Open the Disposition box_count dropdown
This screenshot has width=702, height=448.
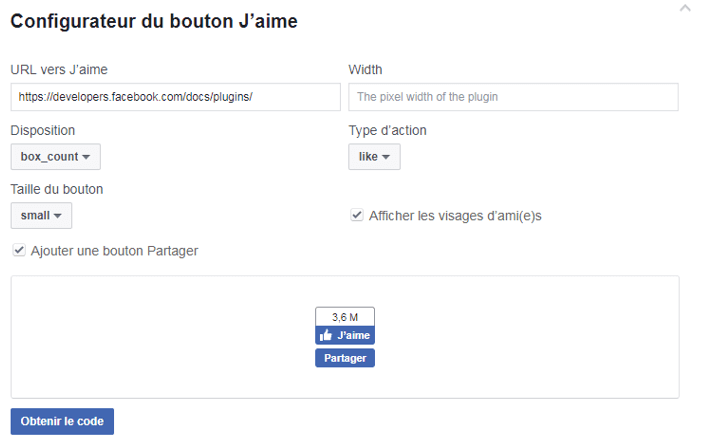[56, 157]
